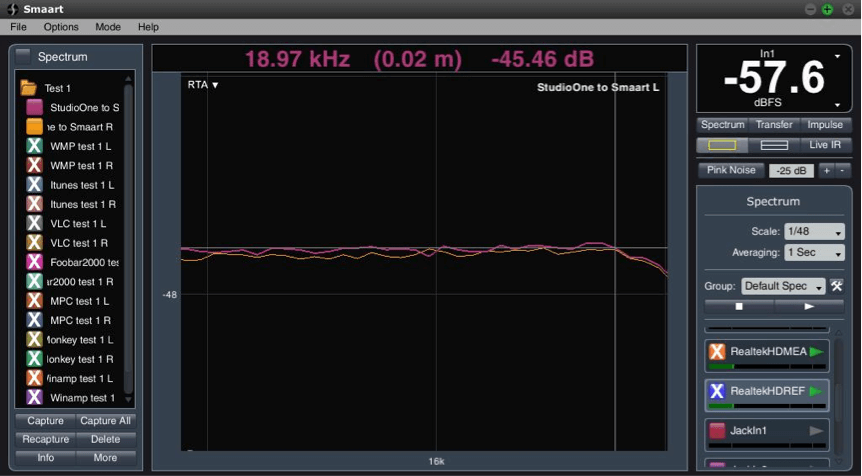Viewport: 862px width, 476px height.
Task: Click the Info button
Action: pos(45,457)
